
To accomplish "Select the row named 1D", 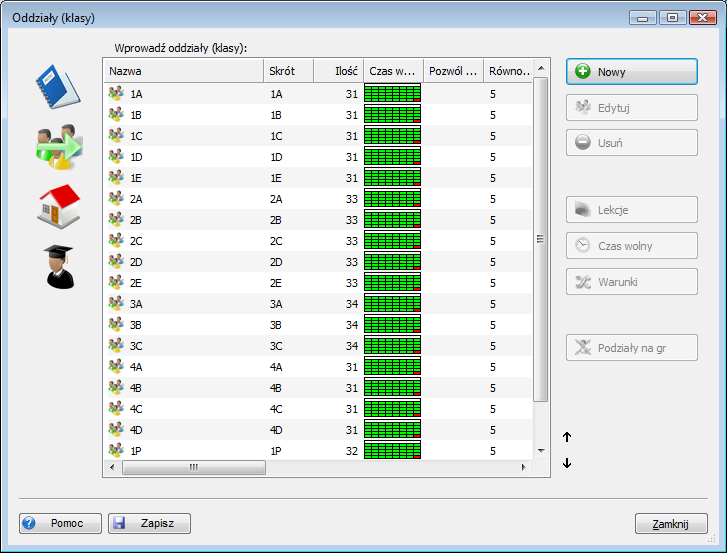I will tap(319, 157).
